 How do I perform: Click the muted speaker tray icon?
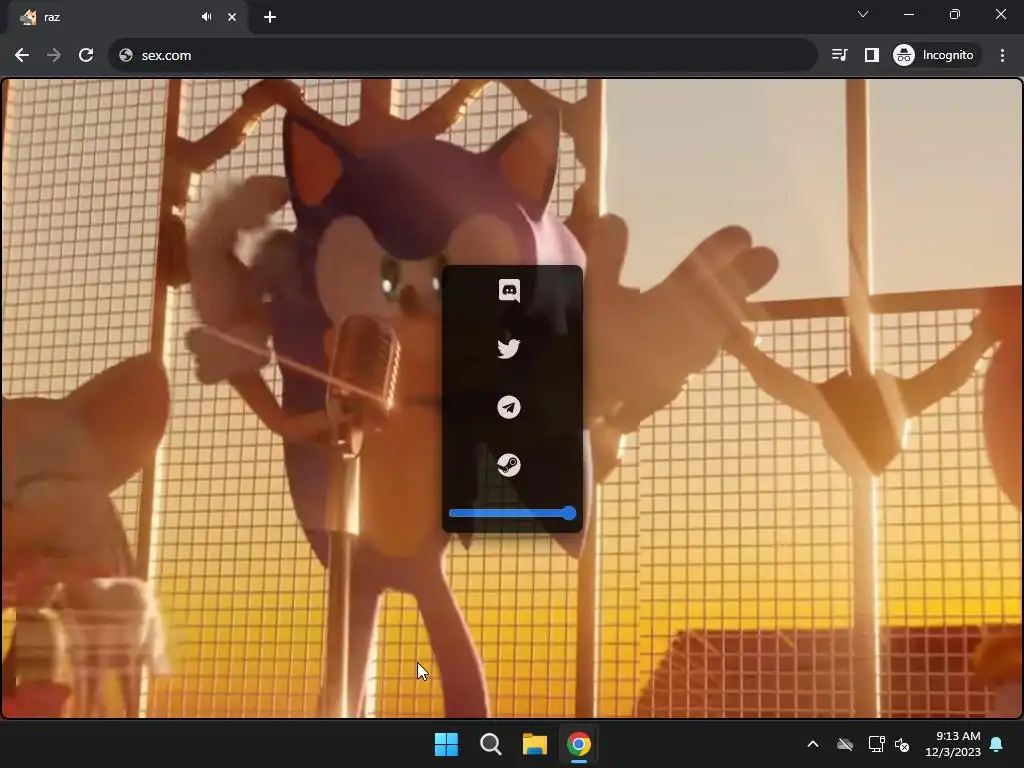903,744
